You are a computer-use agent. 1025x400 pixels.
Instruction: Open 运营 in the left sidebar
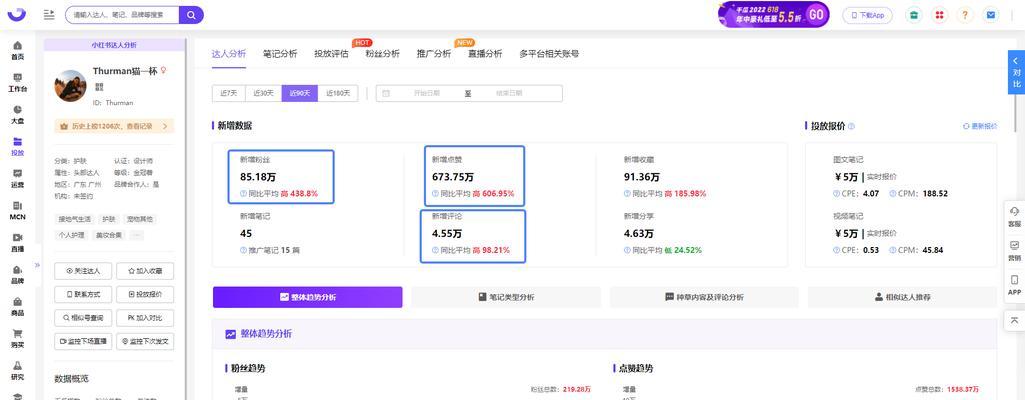pos(18,178)
